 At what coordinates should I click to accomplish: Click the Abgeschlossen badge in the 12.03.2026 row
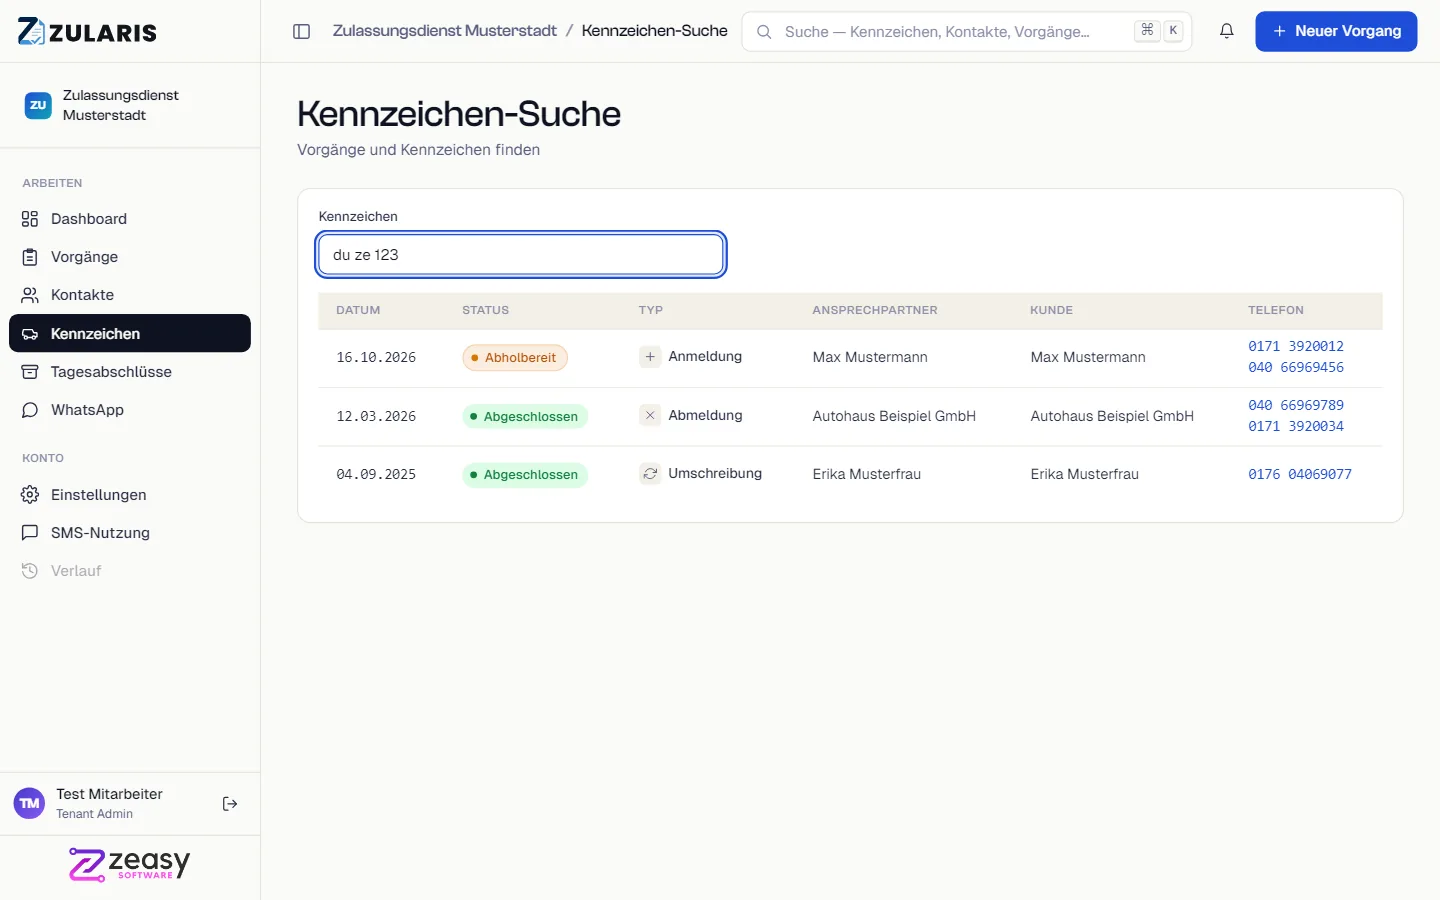[525, 416]
